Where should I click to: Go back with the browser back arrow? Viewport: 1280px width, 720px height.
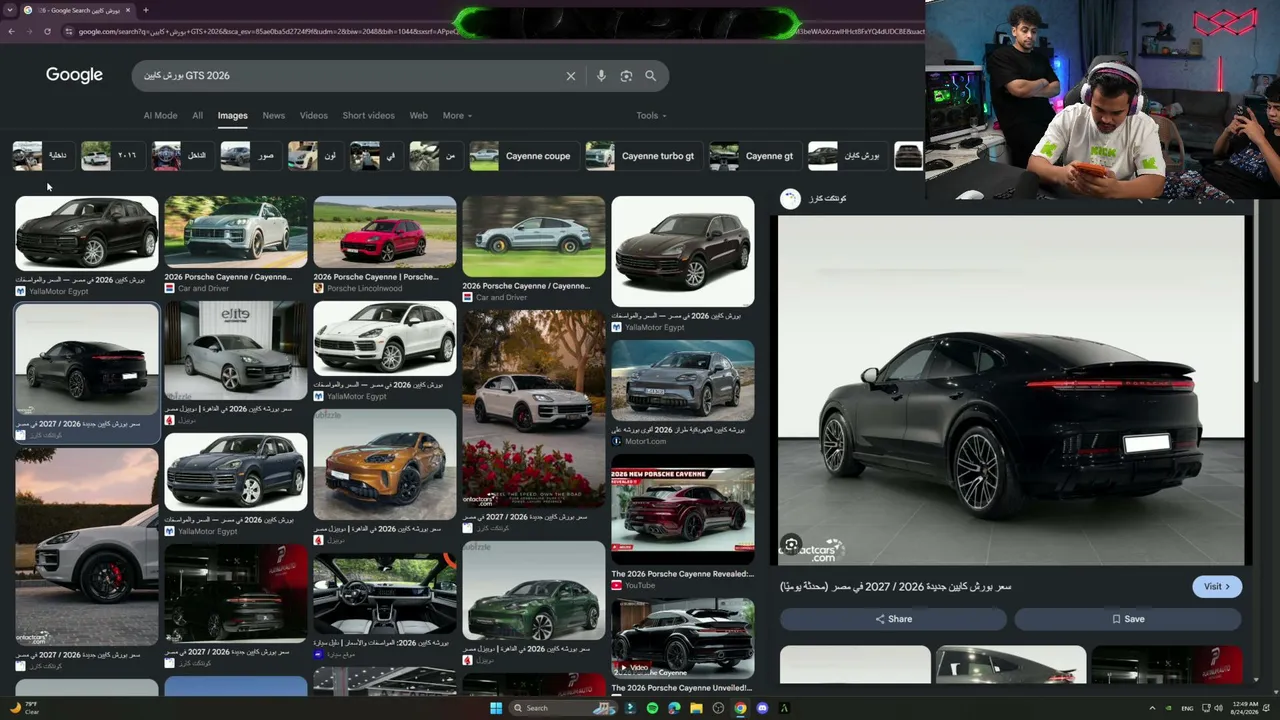[x=11, y=31]
